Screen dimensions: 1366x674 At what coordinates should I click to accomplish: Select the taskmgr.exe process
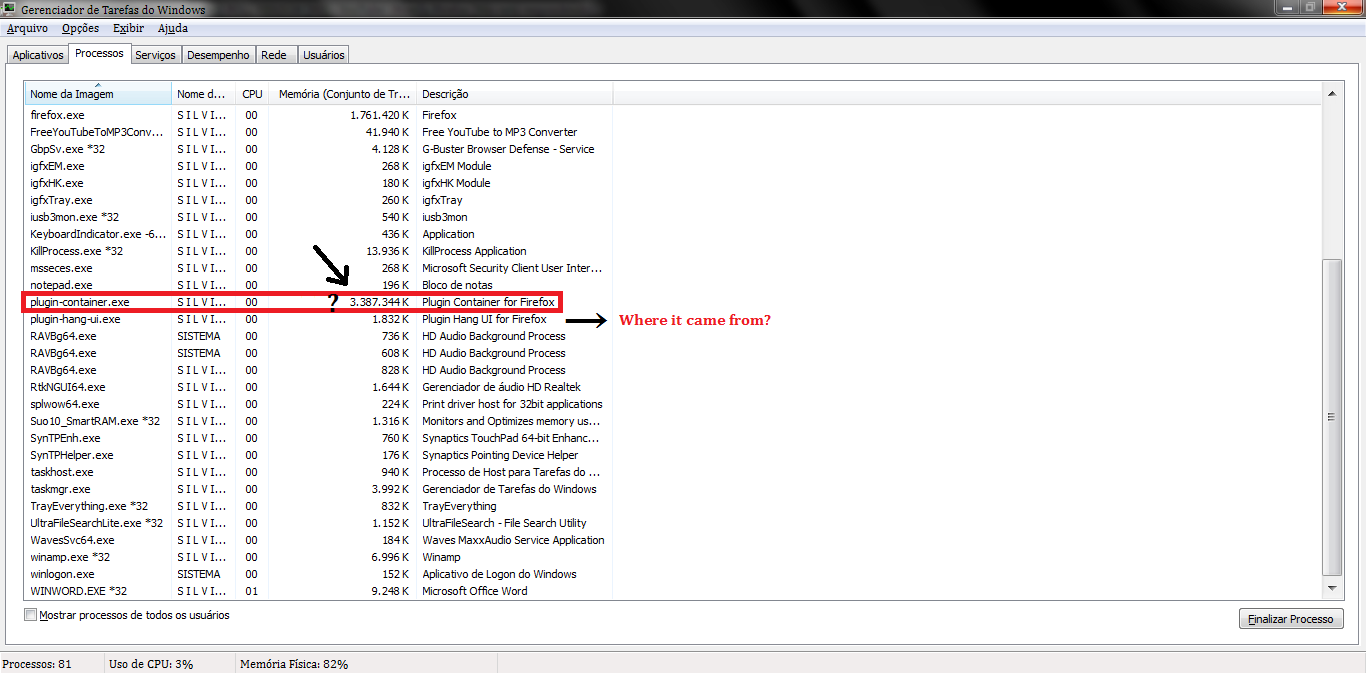(319, 489)
